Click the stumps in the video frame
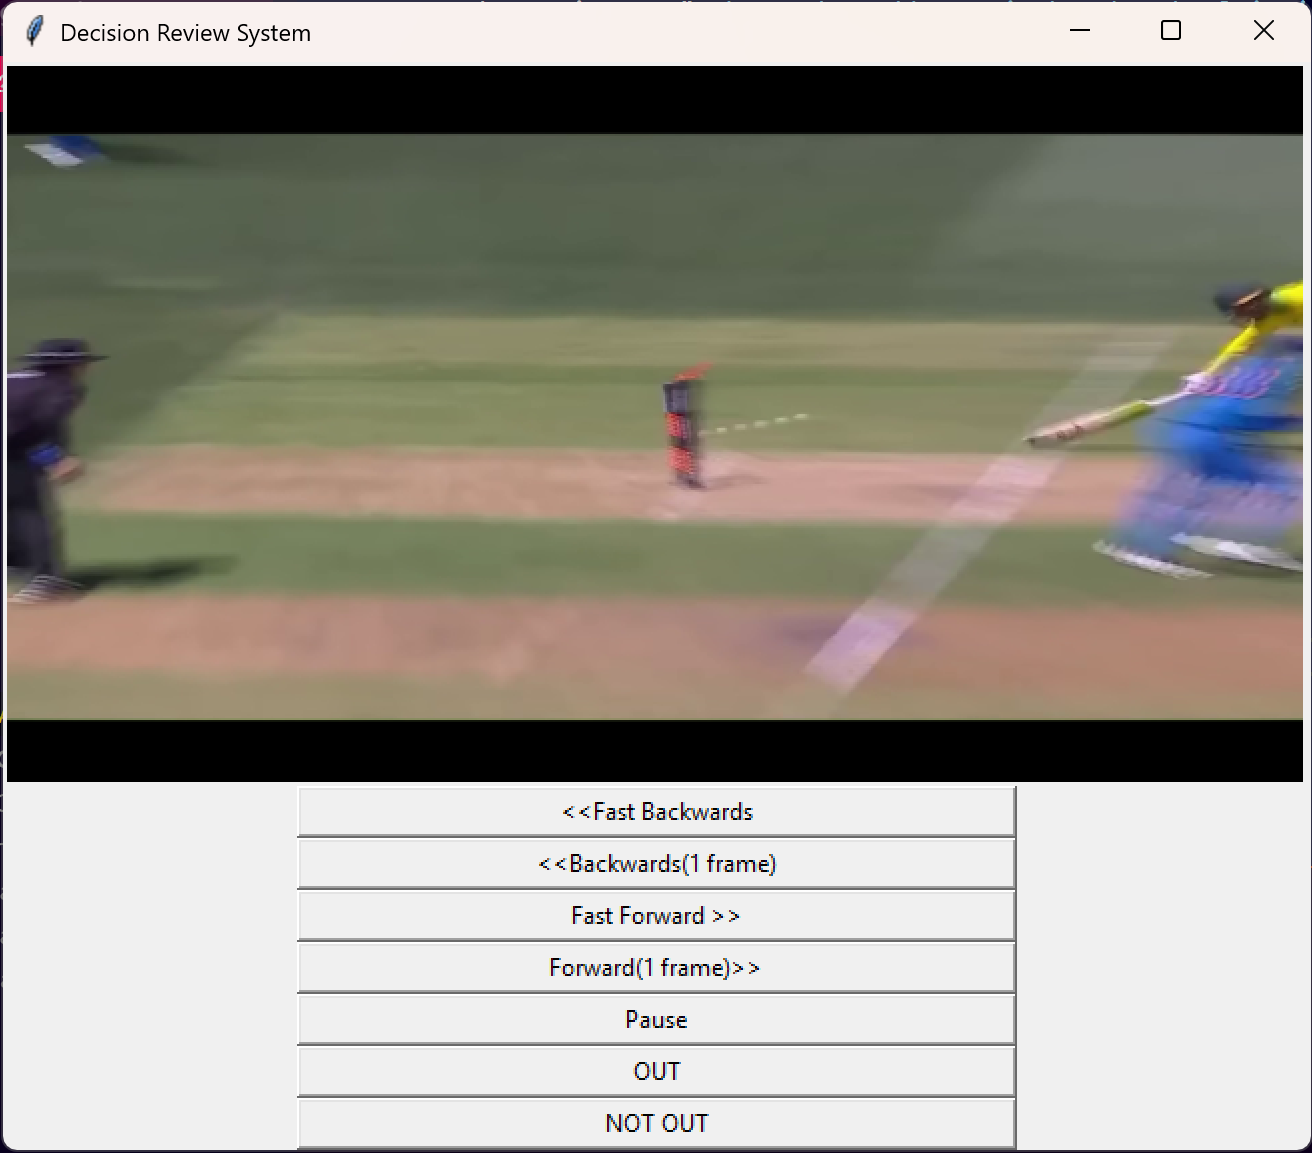This screenshot has width=1312, height=1153. [x=684, y=430]
